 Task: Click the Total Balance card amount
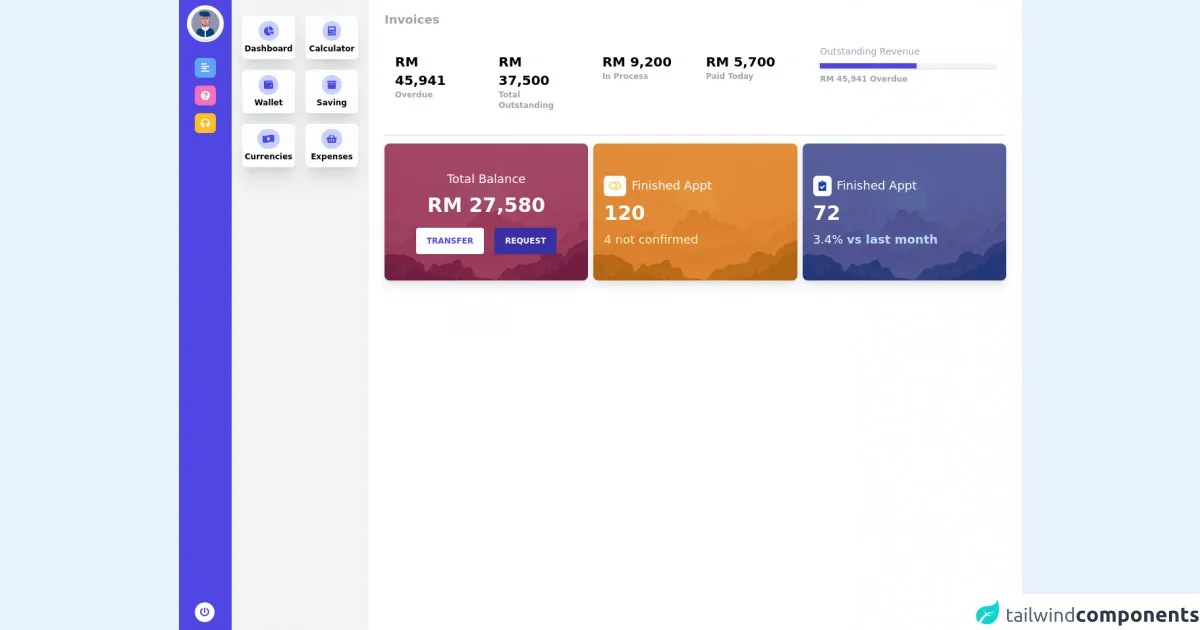[x=486, y=205]
